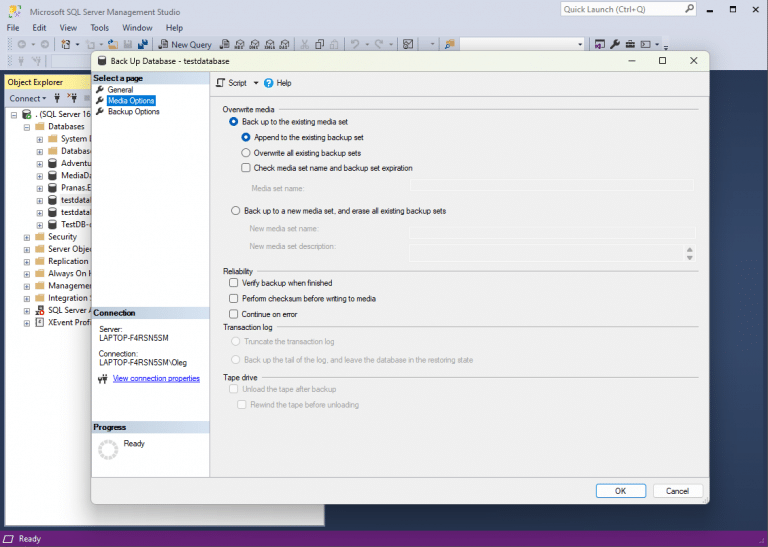Image resolution: width=768 pixels, height=547 pixels.
Task: Click the Analysis Services DMX Query icon
Action: click(x=254, y=45)
